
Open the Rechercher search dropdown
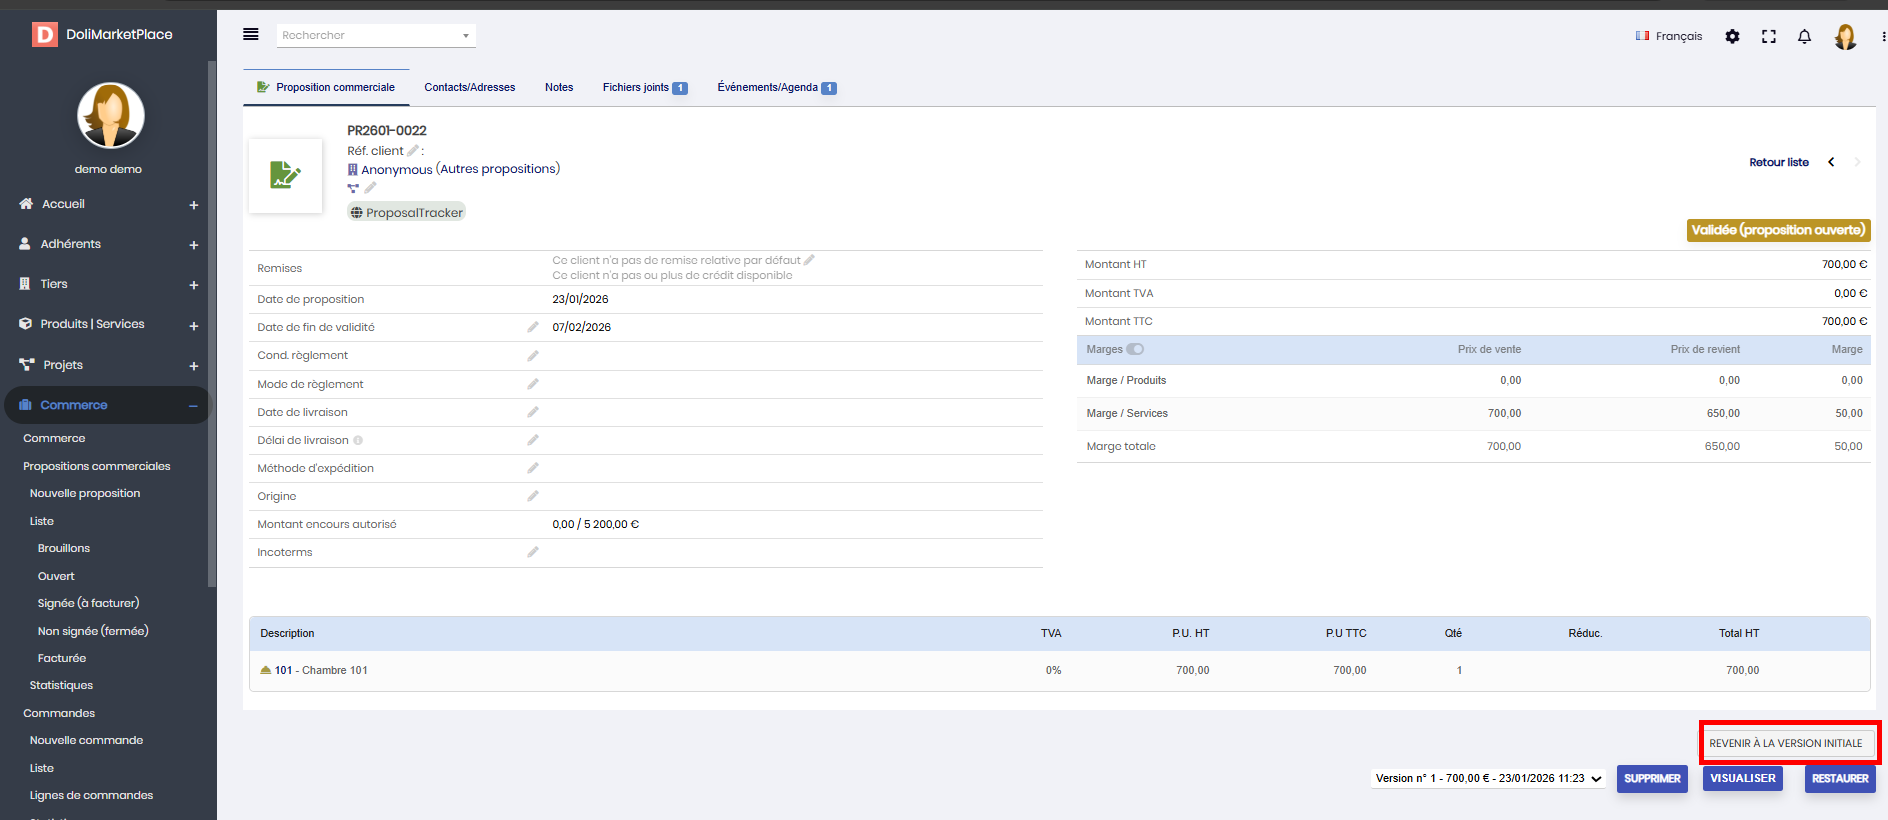pyautogui.click(x=376, y=35)
